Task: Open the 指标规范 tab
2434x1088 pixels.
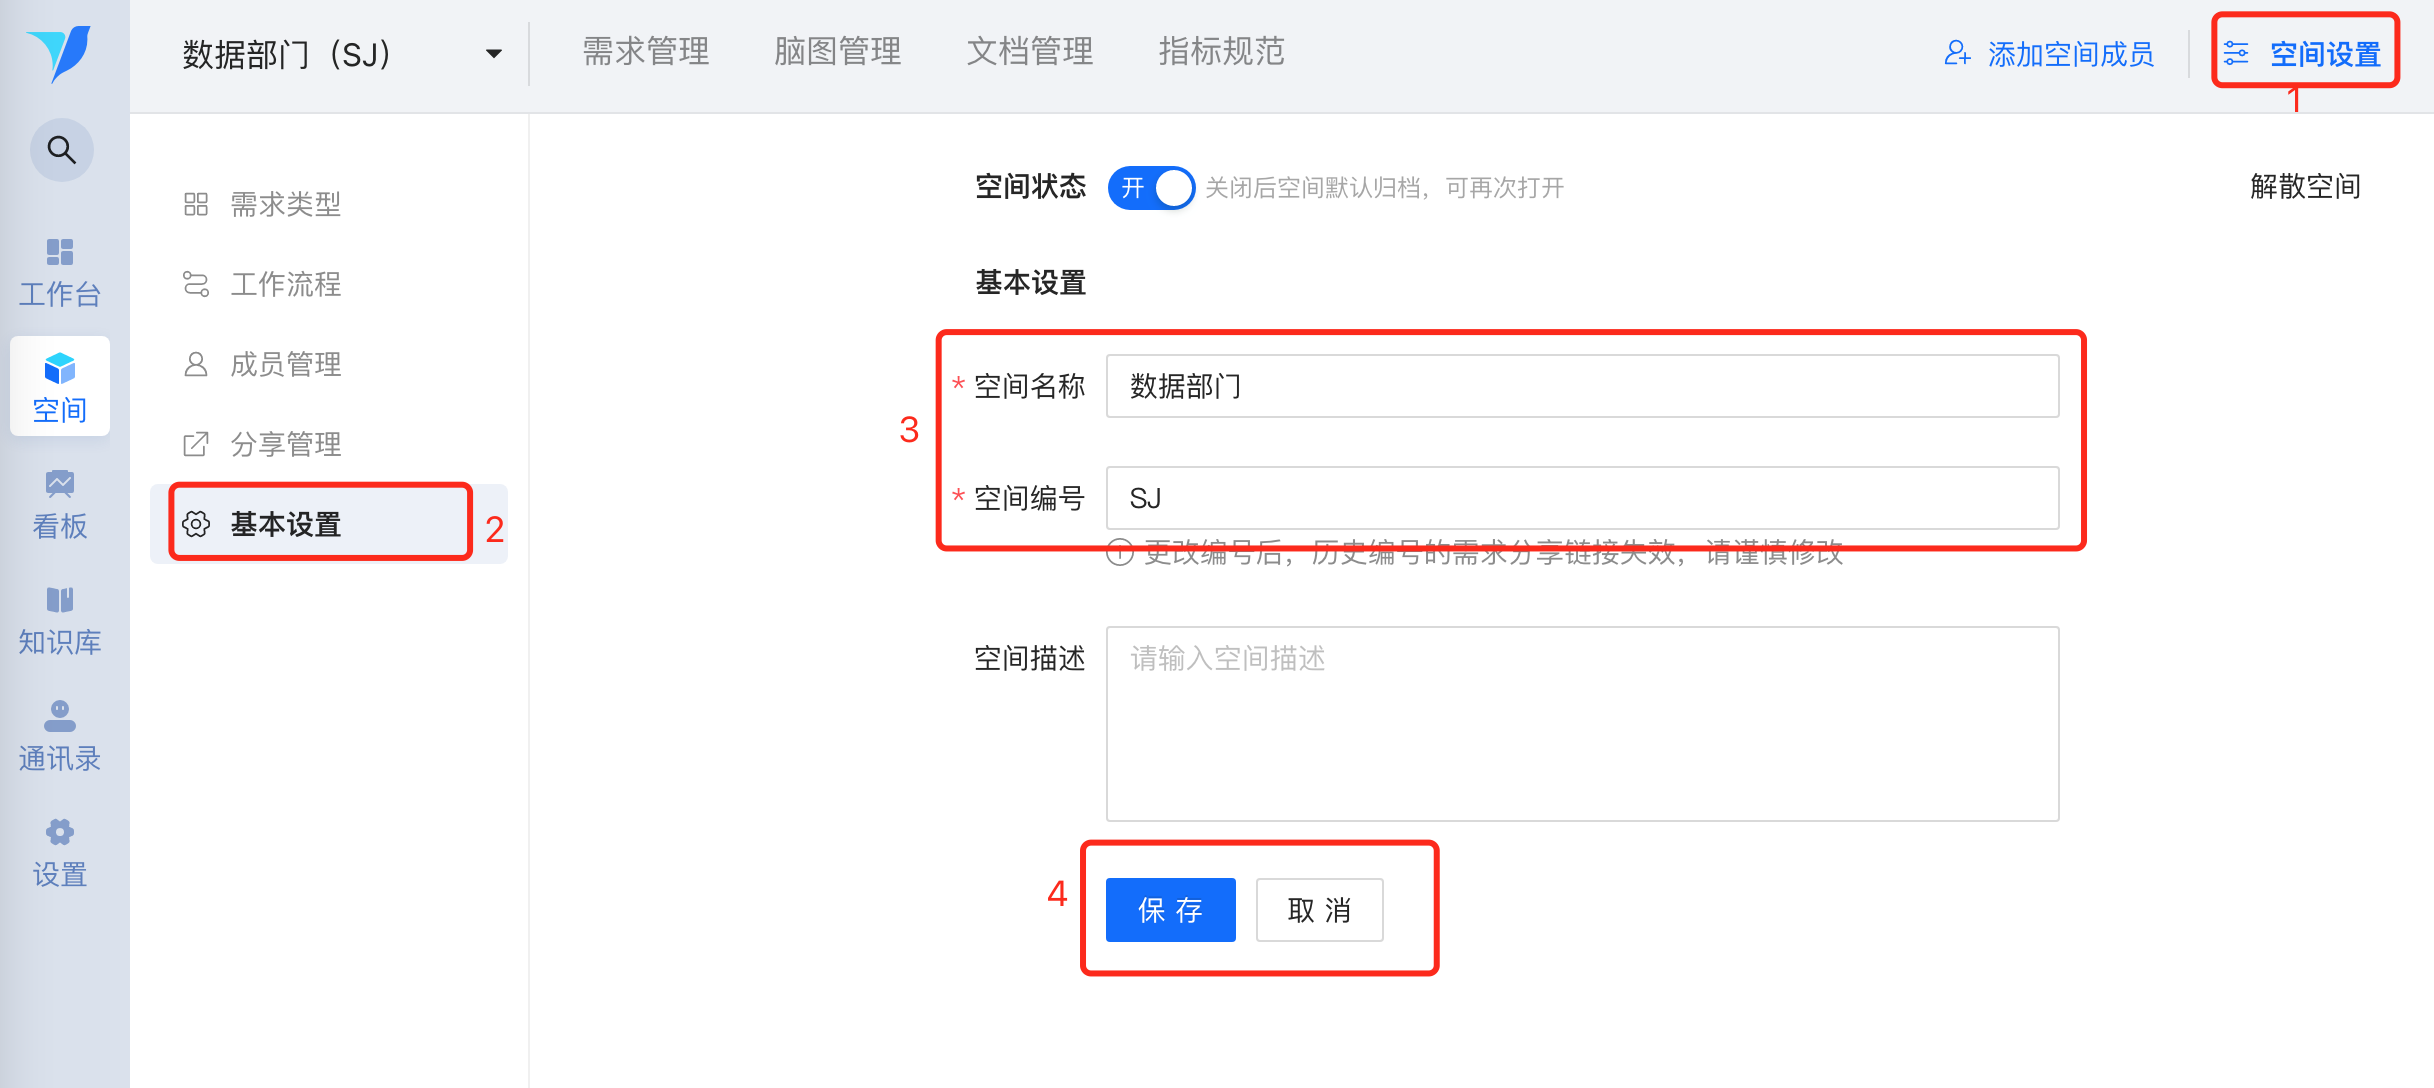Action: (1221, 52)
